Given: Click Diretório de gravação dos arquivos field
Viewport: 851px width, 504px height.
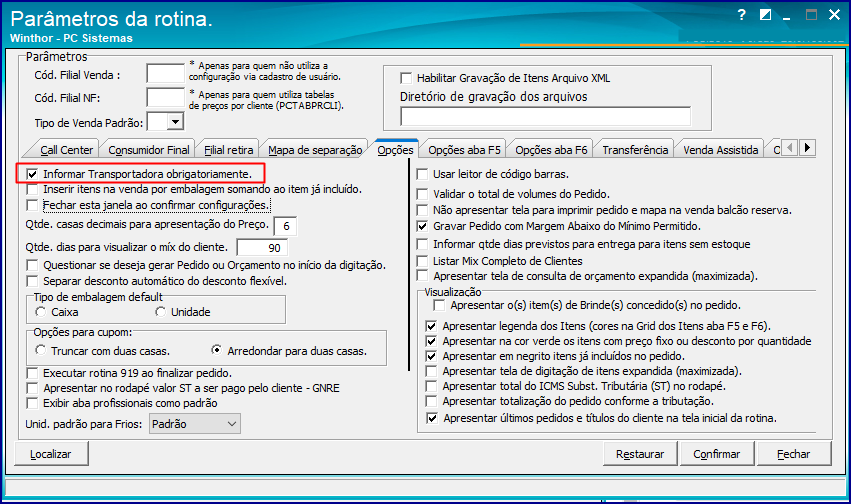Looking at the screenshot, I should pyautogui.click(x=545, y=116).
